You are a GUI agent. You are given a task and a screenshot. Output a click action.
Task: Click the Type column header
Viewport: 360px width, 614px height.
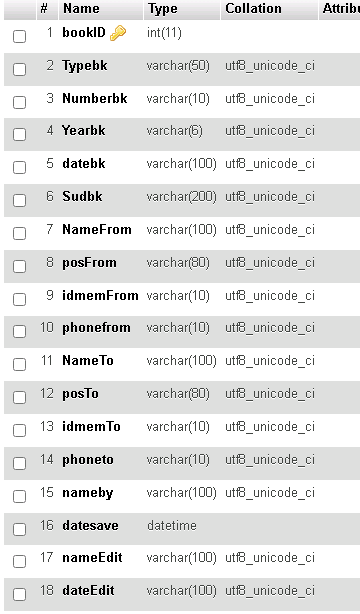click(163, 8)
